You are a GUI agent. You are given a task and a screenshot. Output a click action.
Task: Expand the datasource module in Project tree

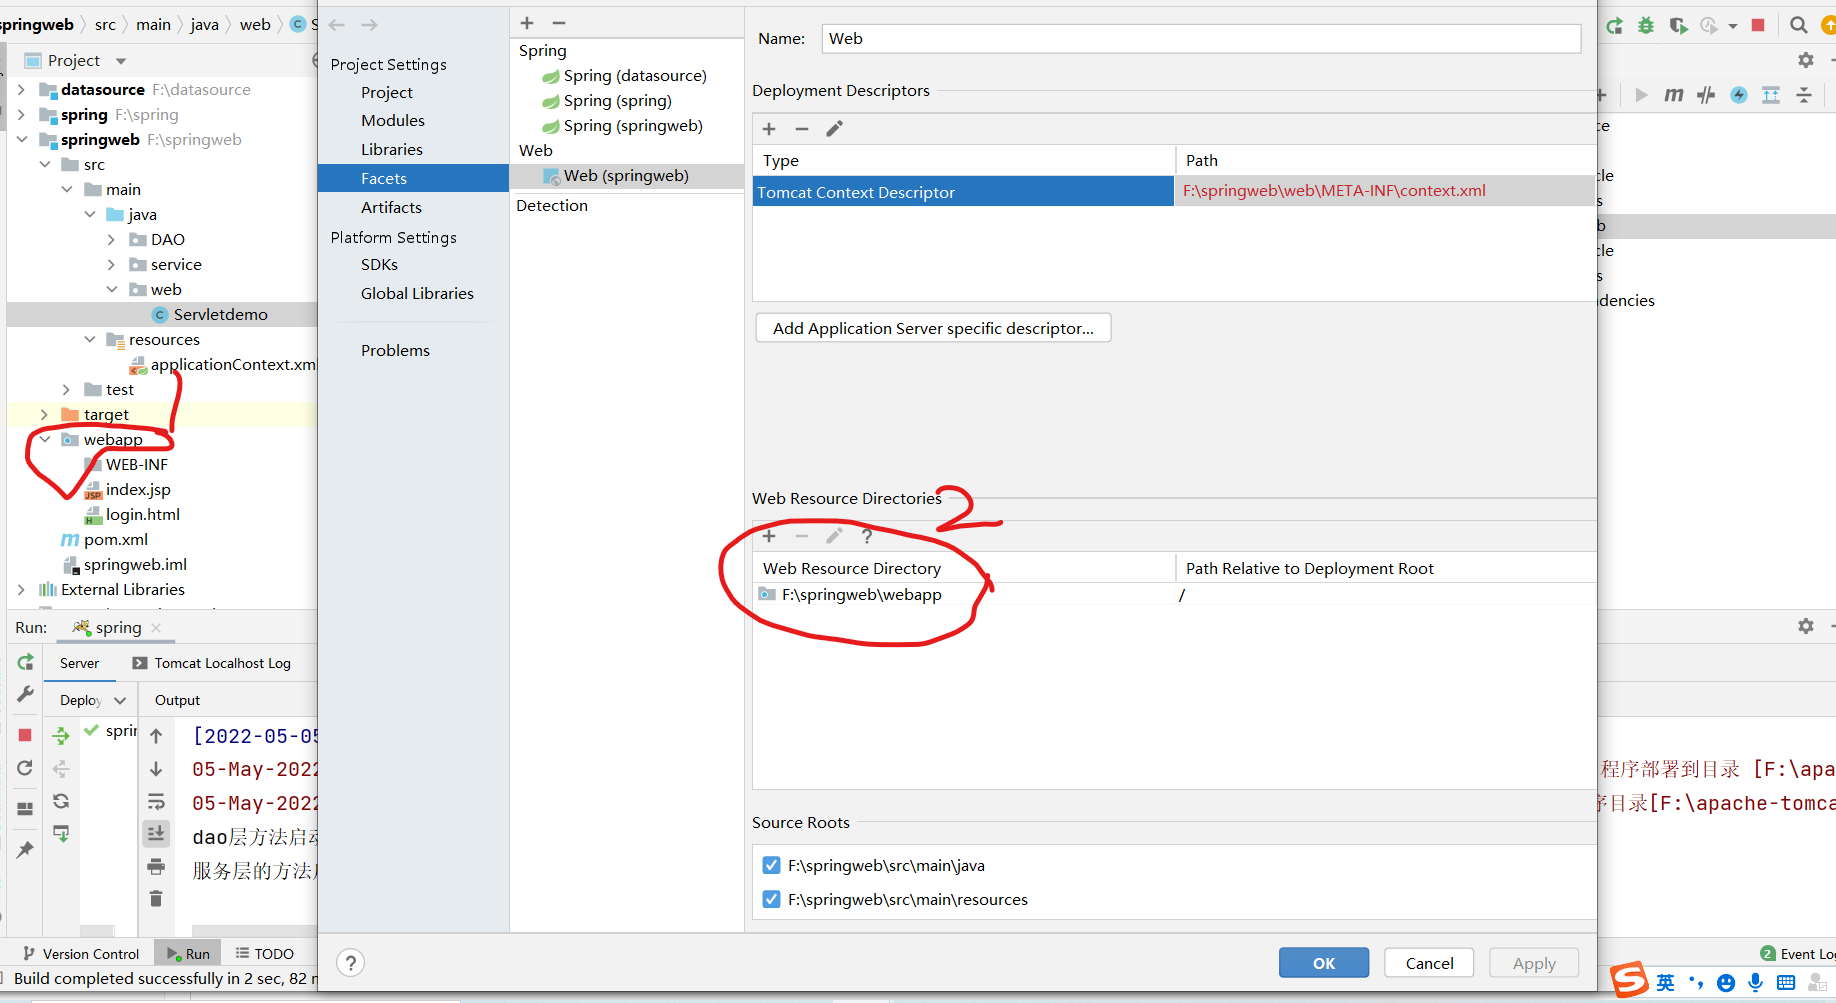[21, 90]
